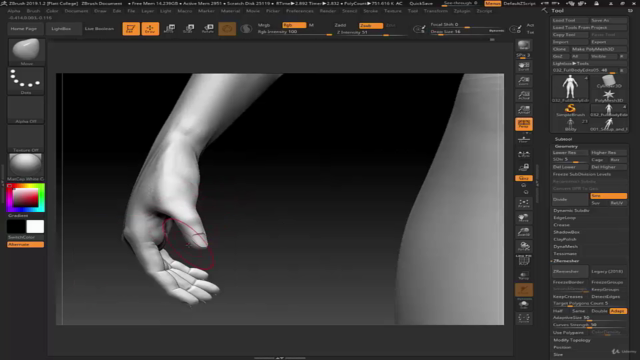Click the Actual size icon
This screenshot has width=640, height=360.
(x=524, y=95)
